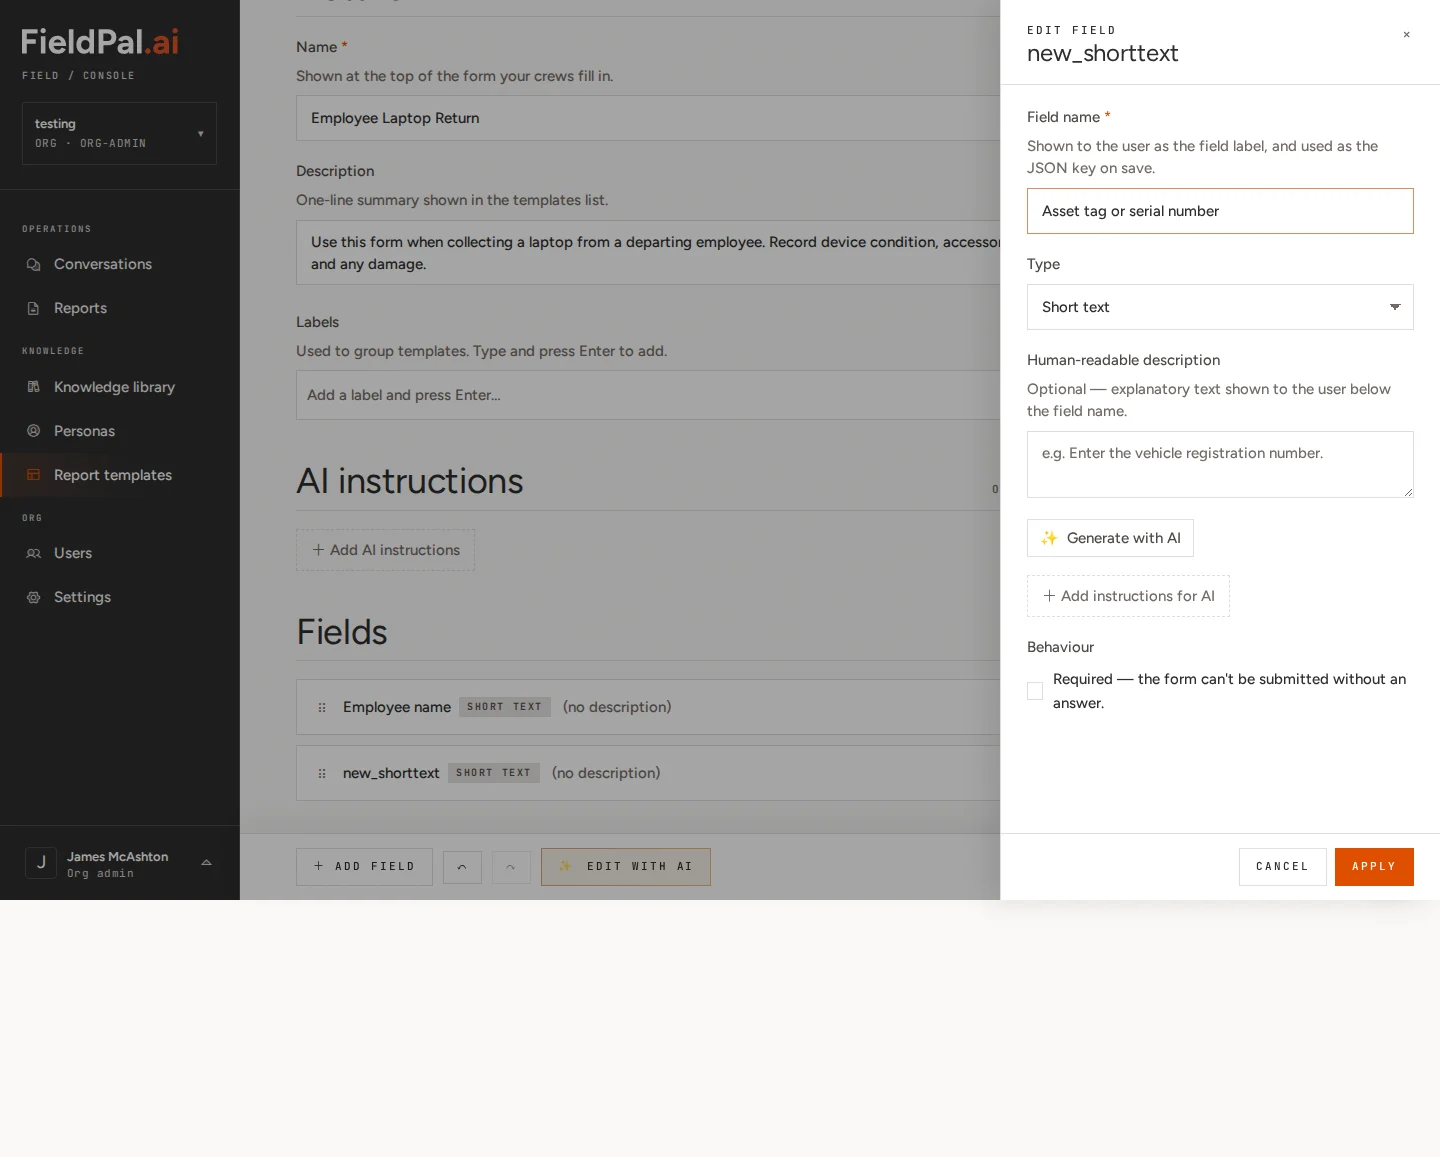The width and height of the screenshot is (1440, 1157).
Task: Open the Users page
Action: (x=119, y=553)
